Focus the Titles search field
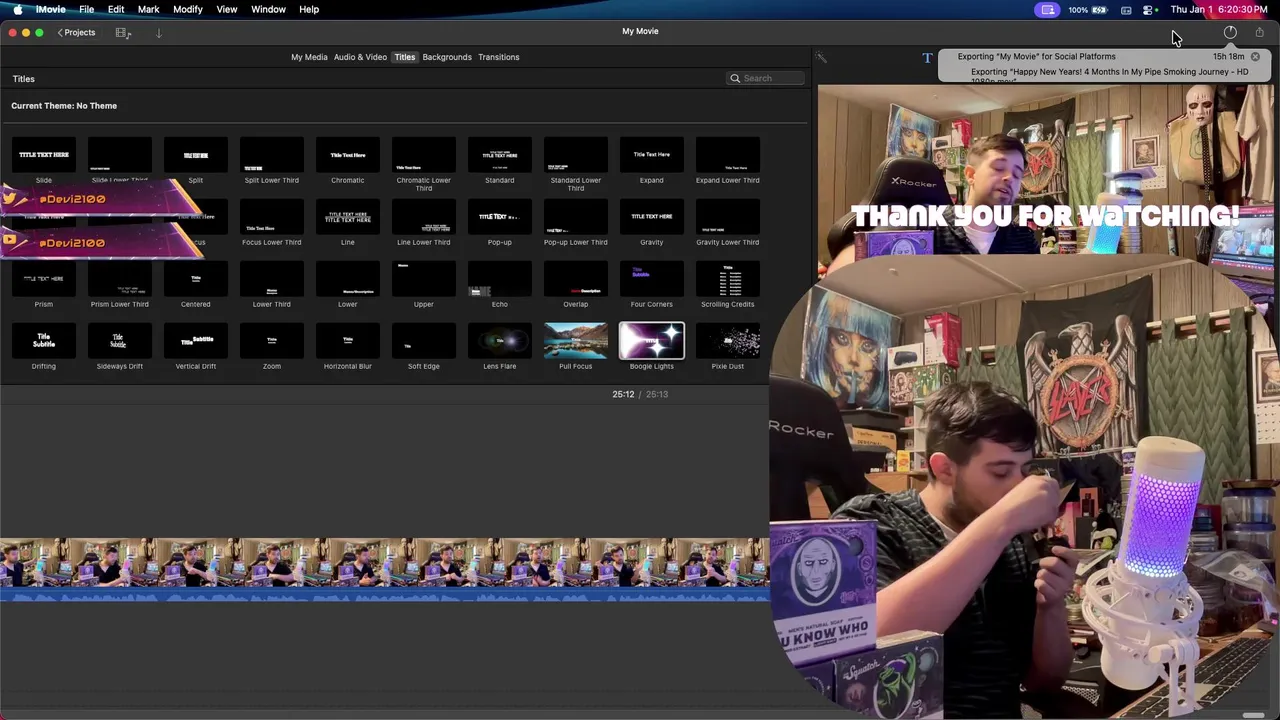The height and width of the screenshot is (720, 1280). [x=766, y=78]
